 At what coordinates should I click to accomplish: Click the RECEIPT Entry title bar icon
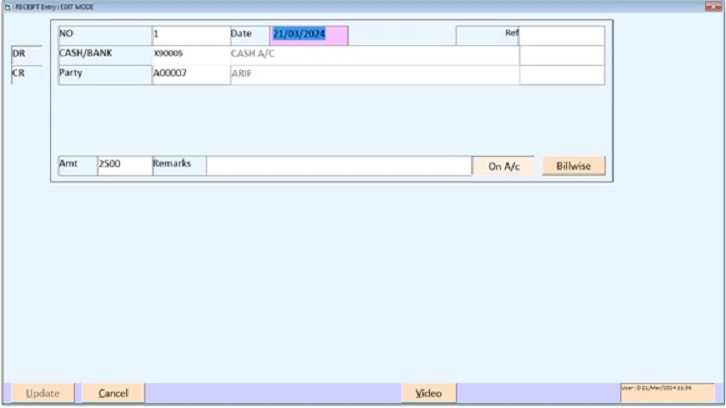(x=7, y=7)
